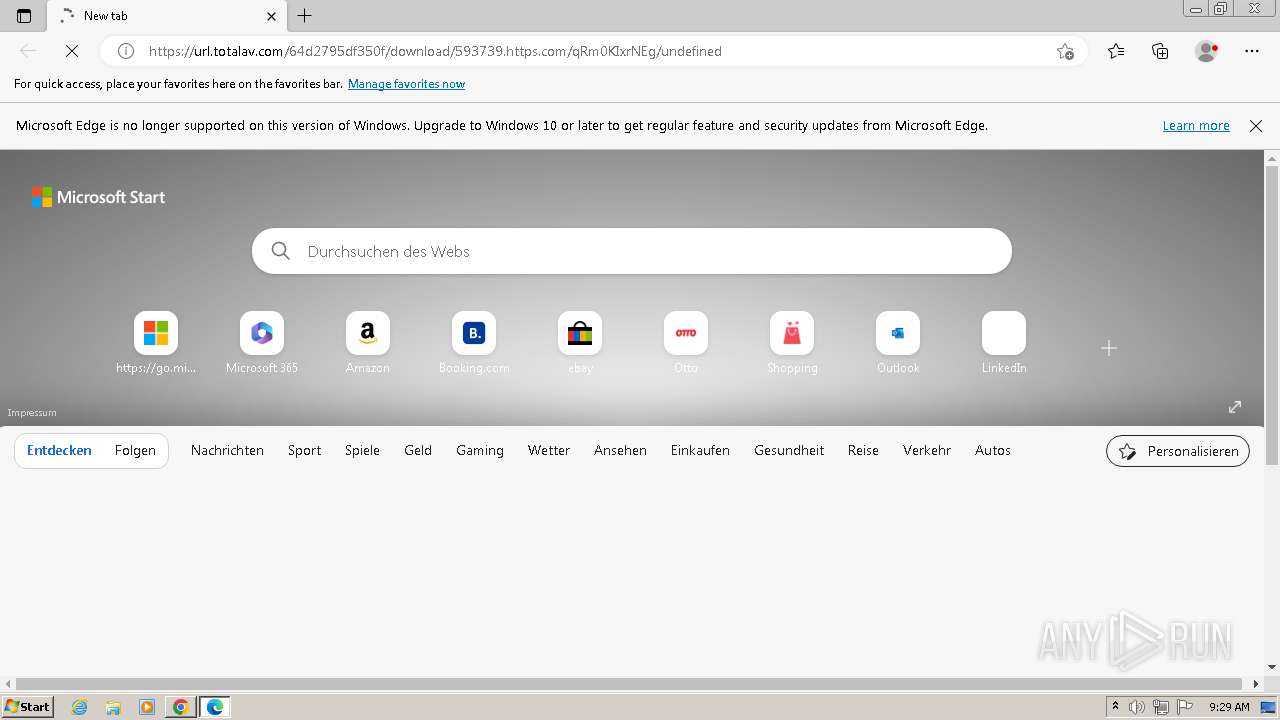
Task: Open the Autos category
Action: 993,451
